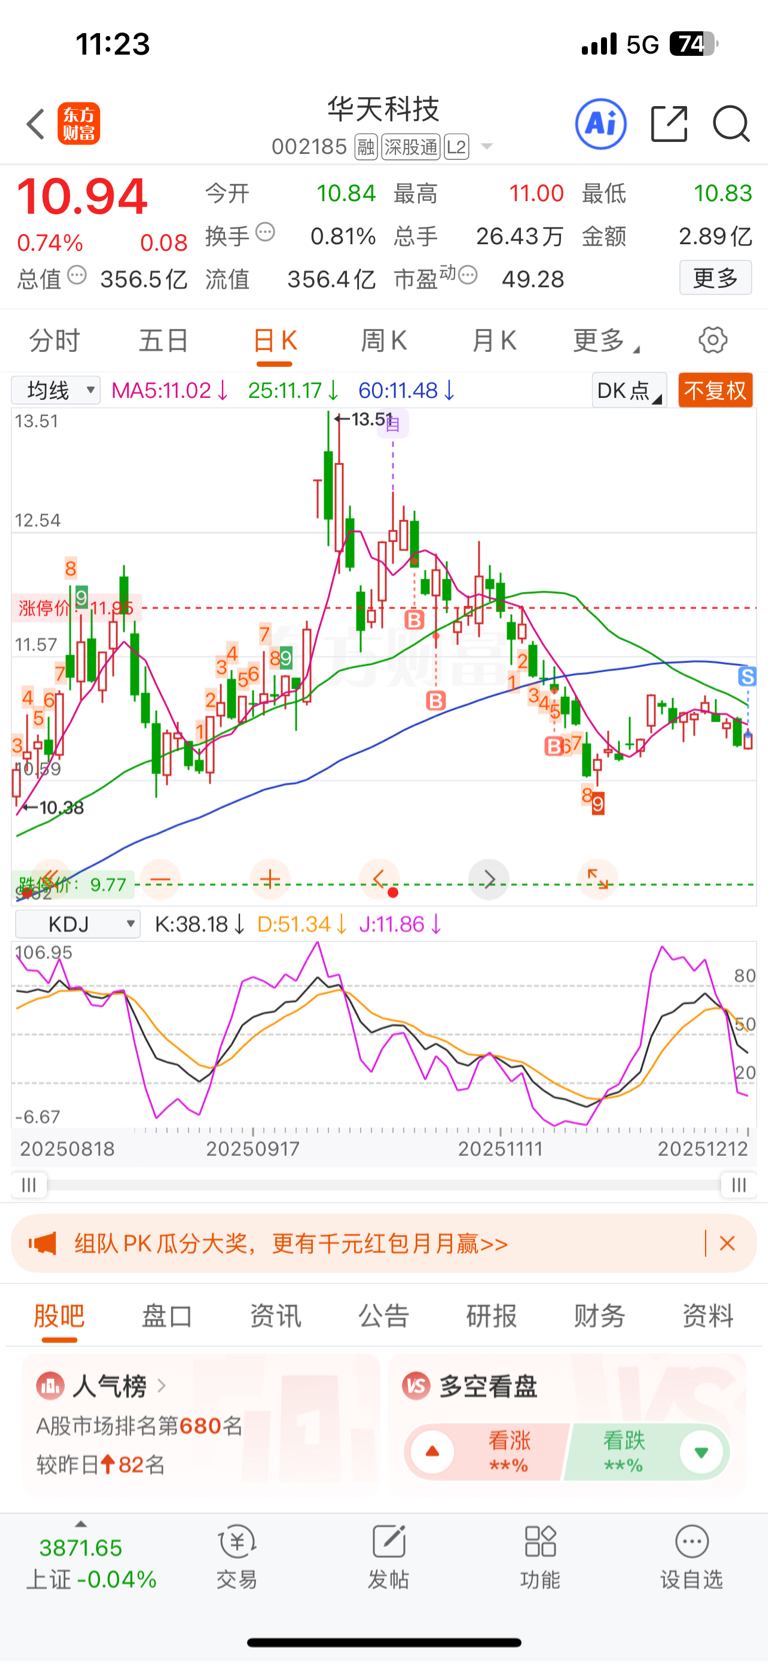Switch to 分时 chart tab
Screen dimensions: 768x1662
(54, 341)
